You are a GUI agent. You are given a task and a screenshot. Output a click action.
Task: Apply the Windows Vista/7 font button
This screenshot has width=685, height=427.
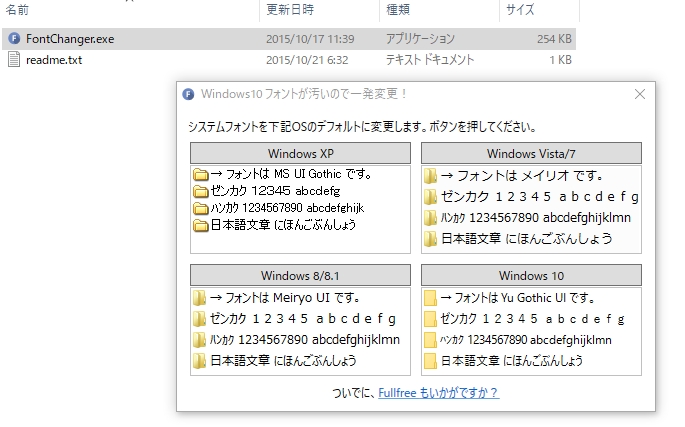click(531, 153)
